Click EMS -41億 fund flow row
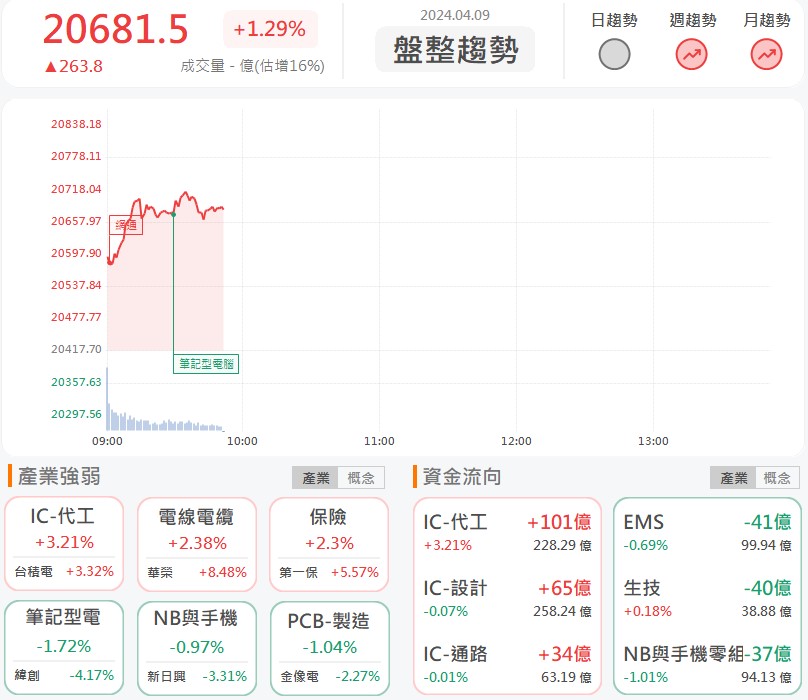Screen dimensions: 808x700 coord(707,532)
